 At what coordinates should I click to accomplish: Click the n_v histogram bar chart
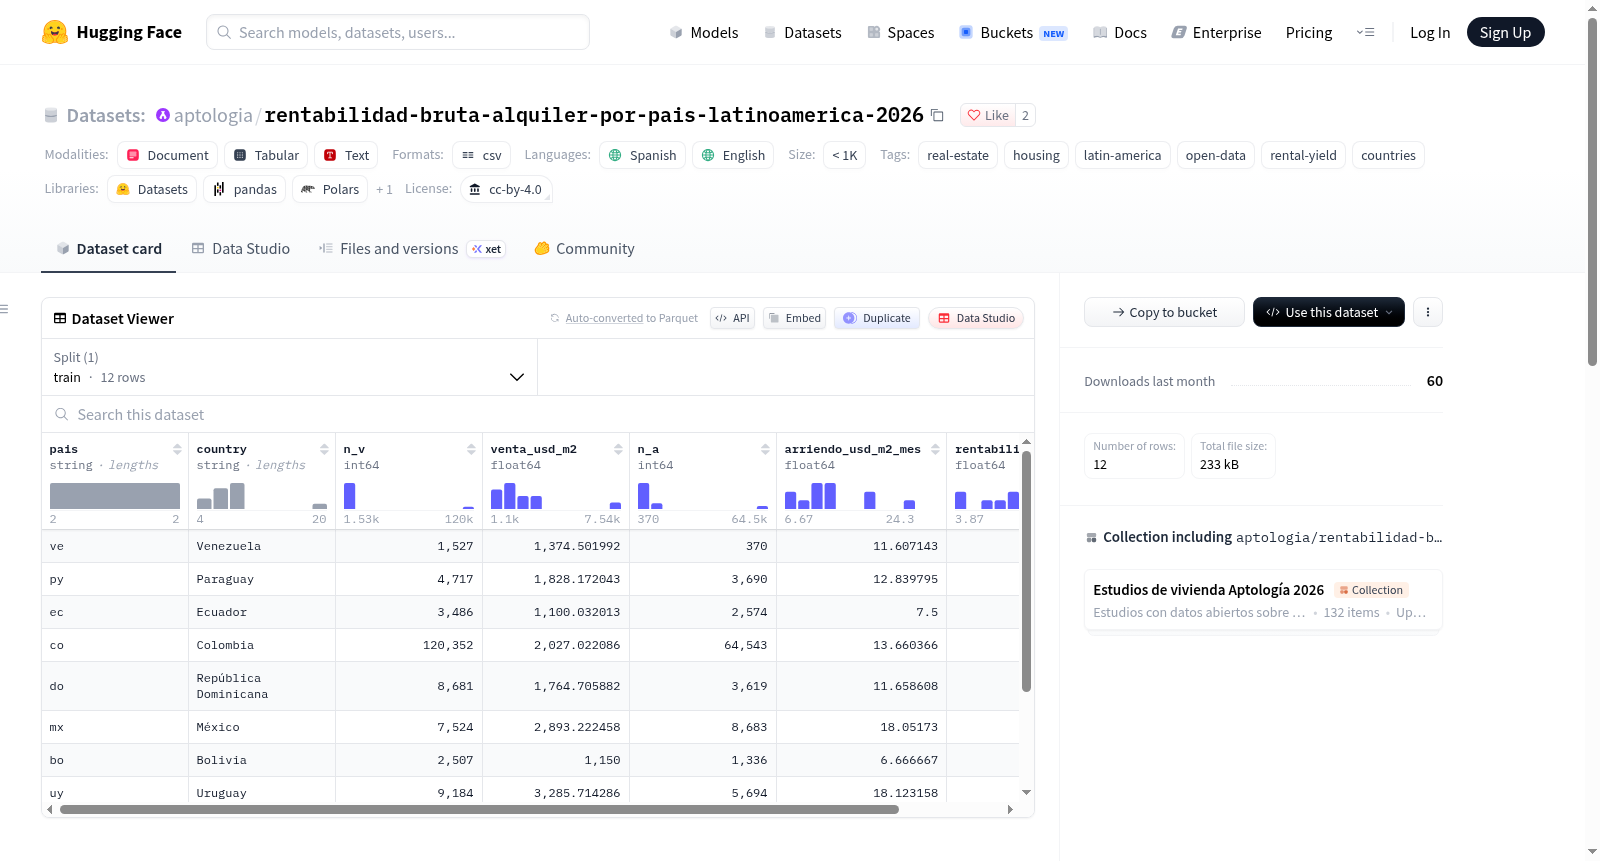tap(408, 496)
